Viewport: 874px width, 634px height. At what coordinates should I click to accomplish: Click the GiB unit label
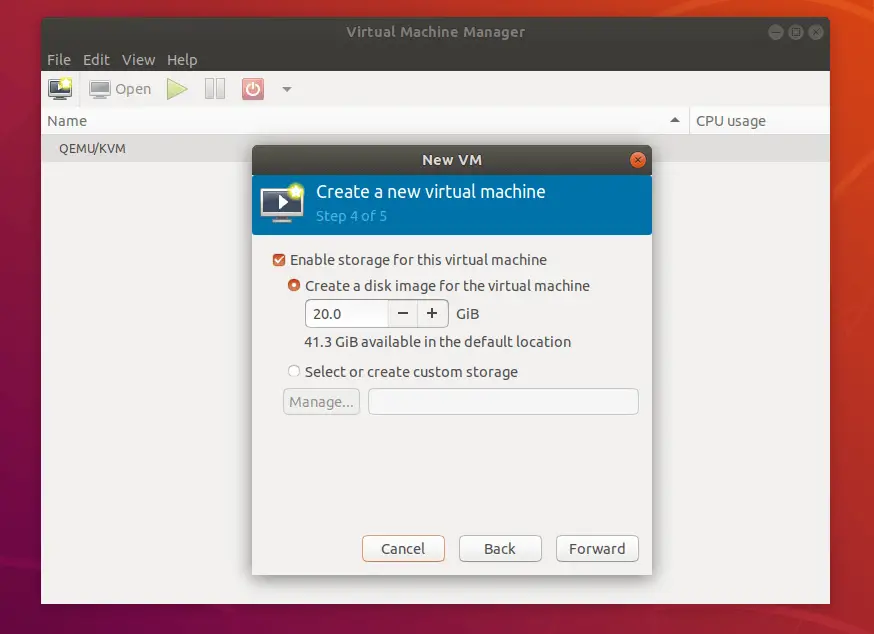point(468,314)
